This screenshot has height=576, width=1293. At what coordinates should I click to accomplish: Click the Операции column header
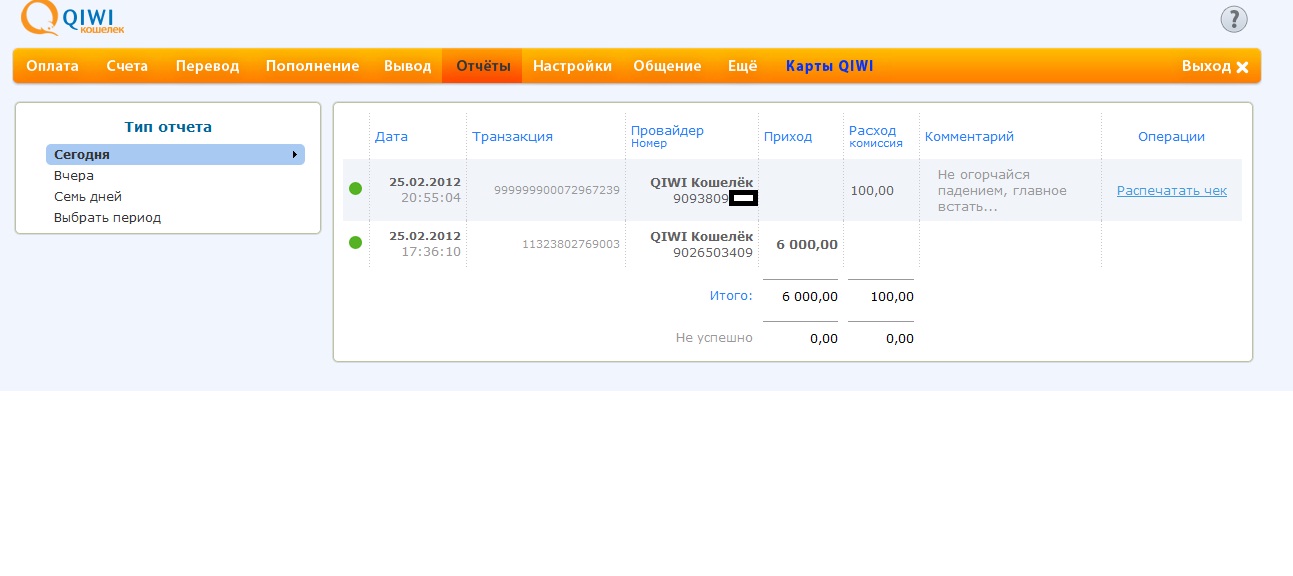[x=1171, y=136]
